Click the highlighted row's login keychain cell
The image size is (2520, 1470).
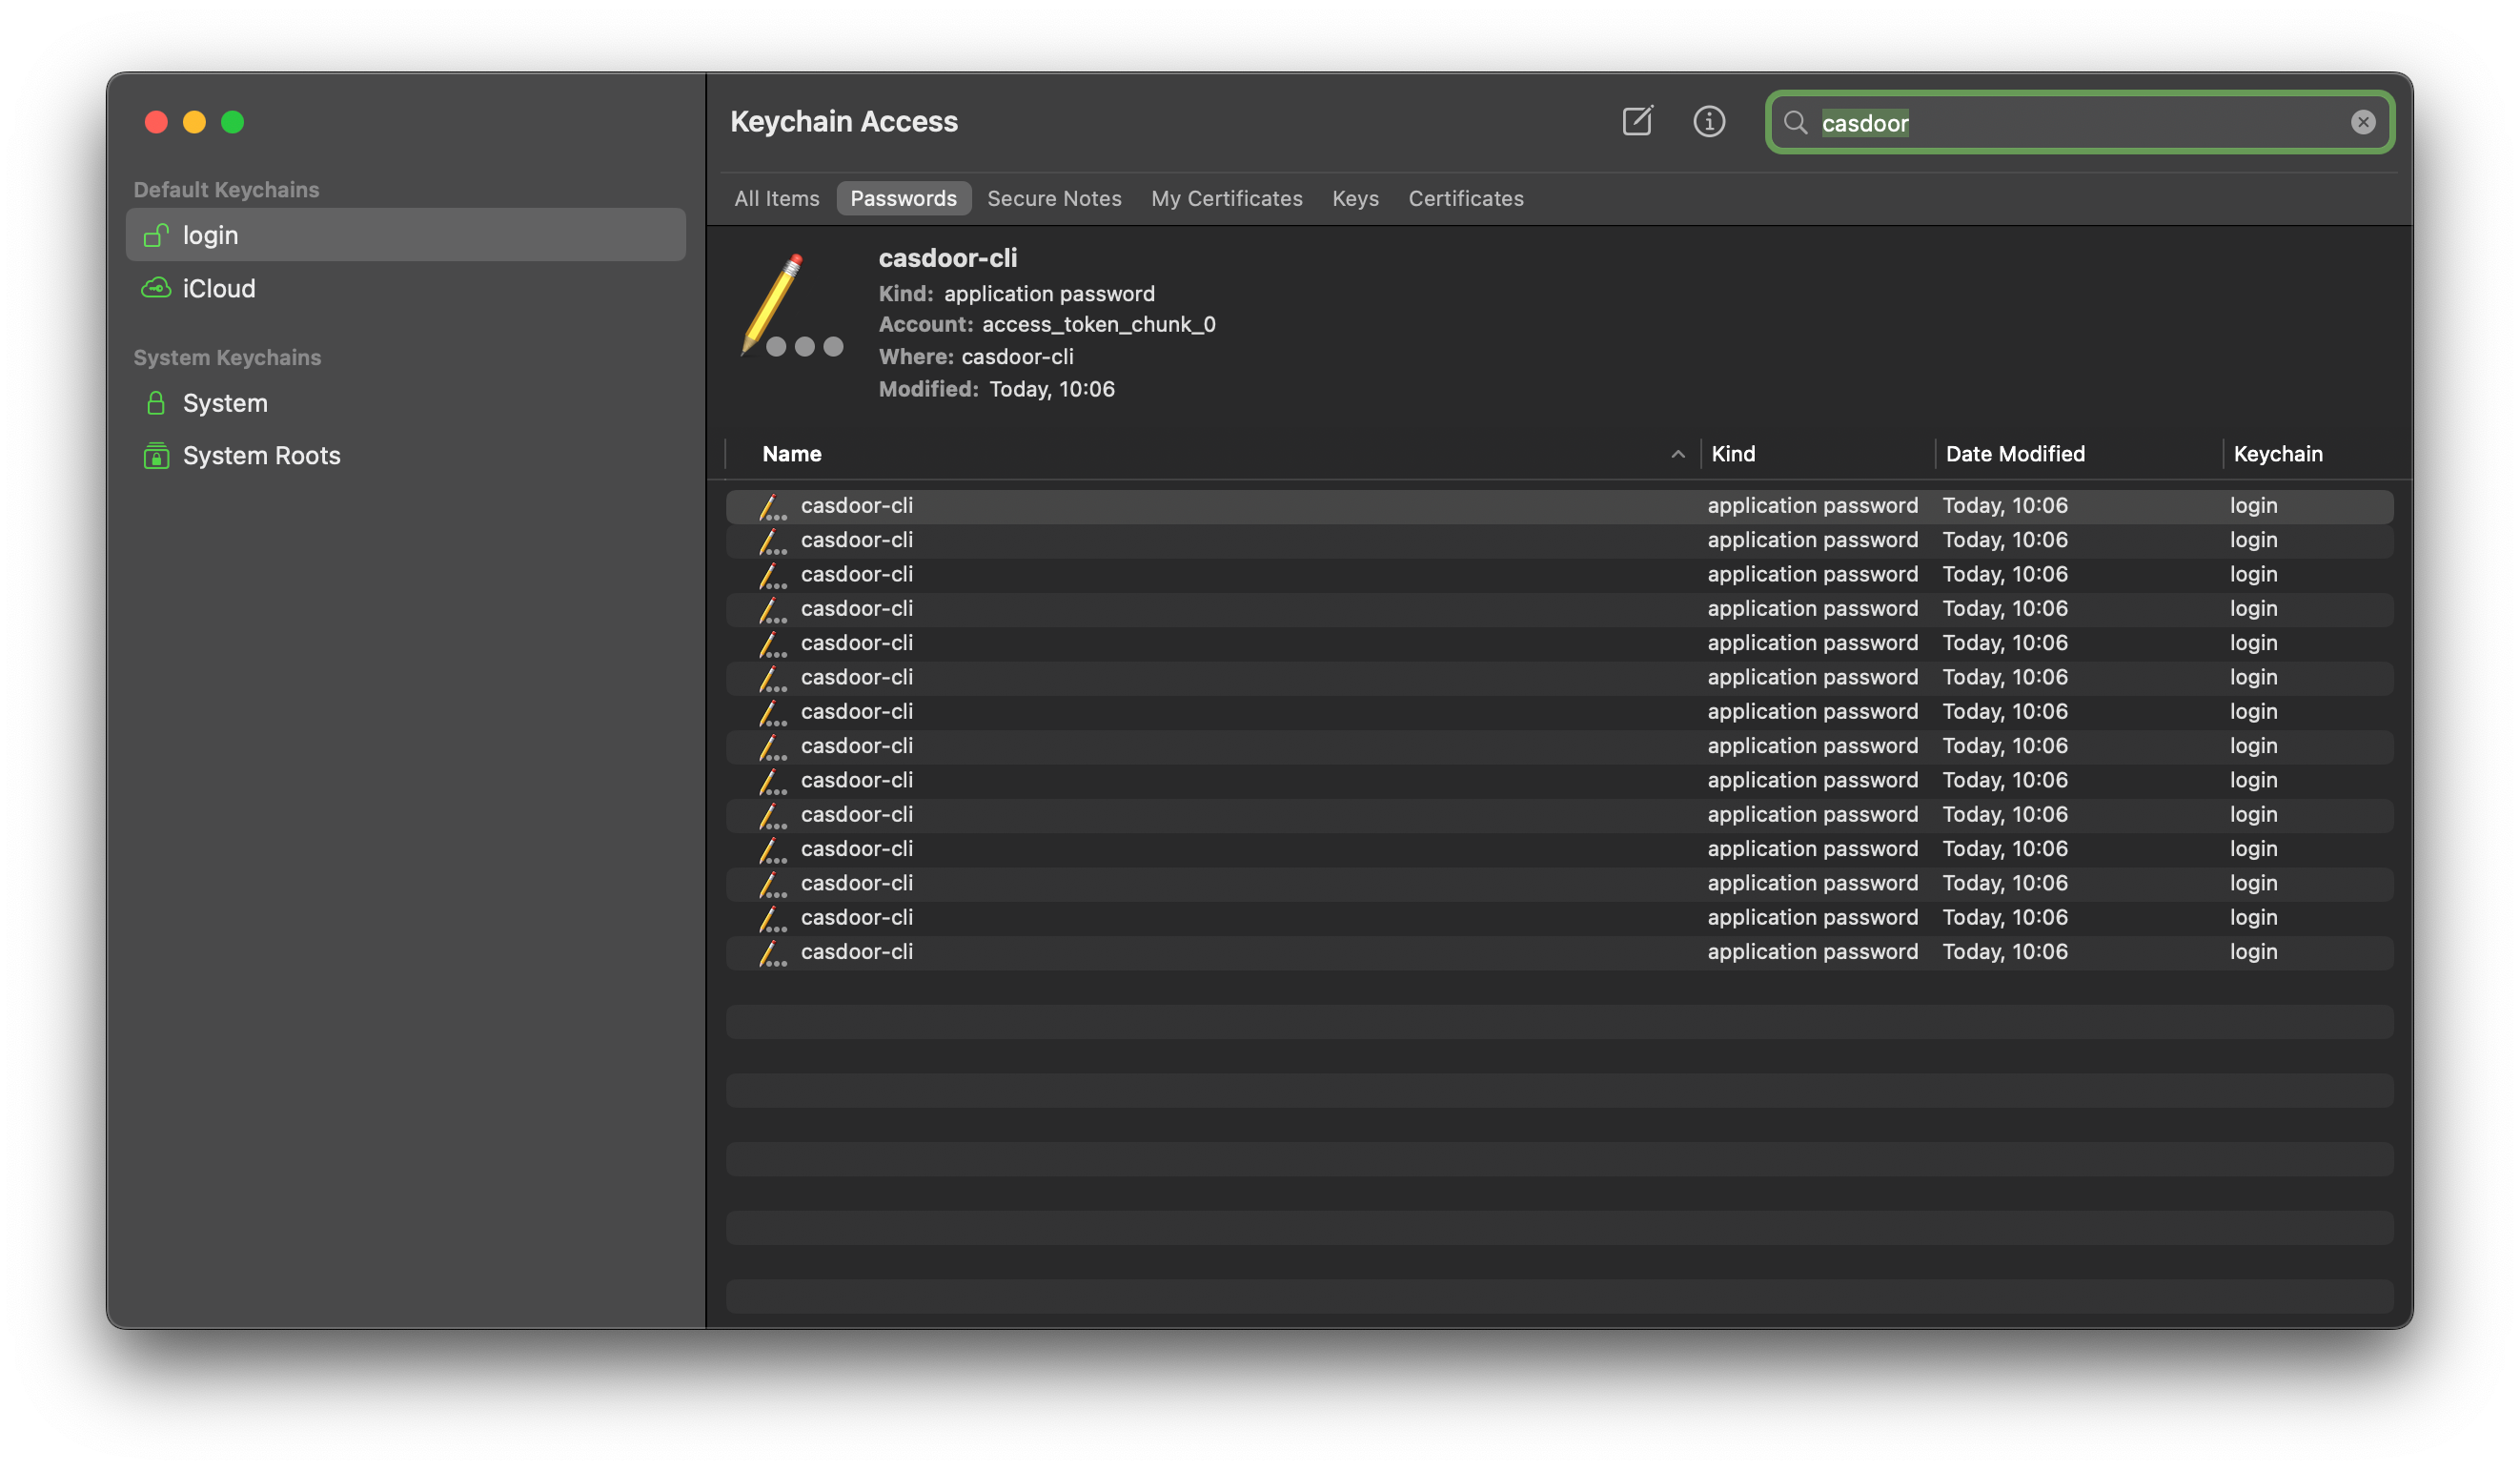pos(2253,506)
